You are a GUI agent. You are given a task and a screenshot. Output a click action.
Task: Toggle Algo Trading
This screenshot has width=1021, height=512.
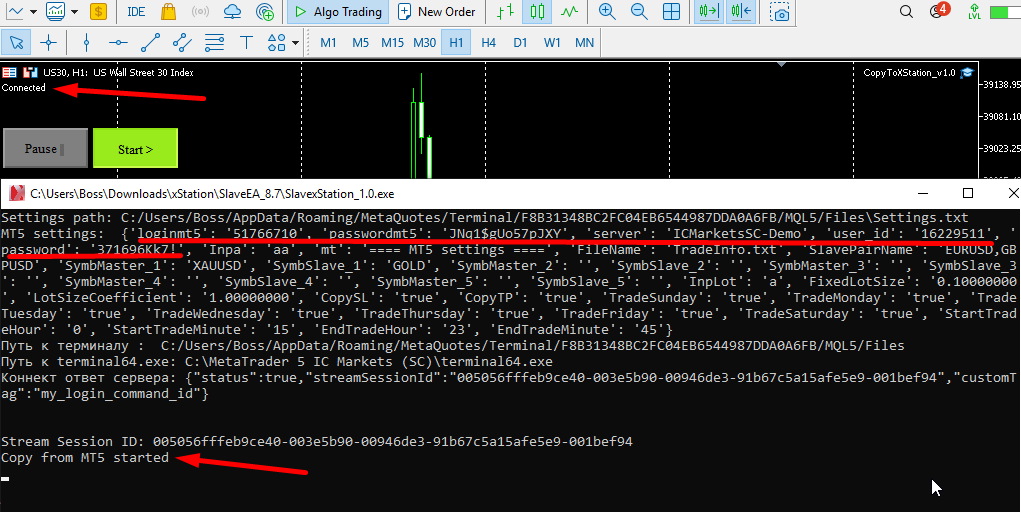click(x=338, y=11)
